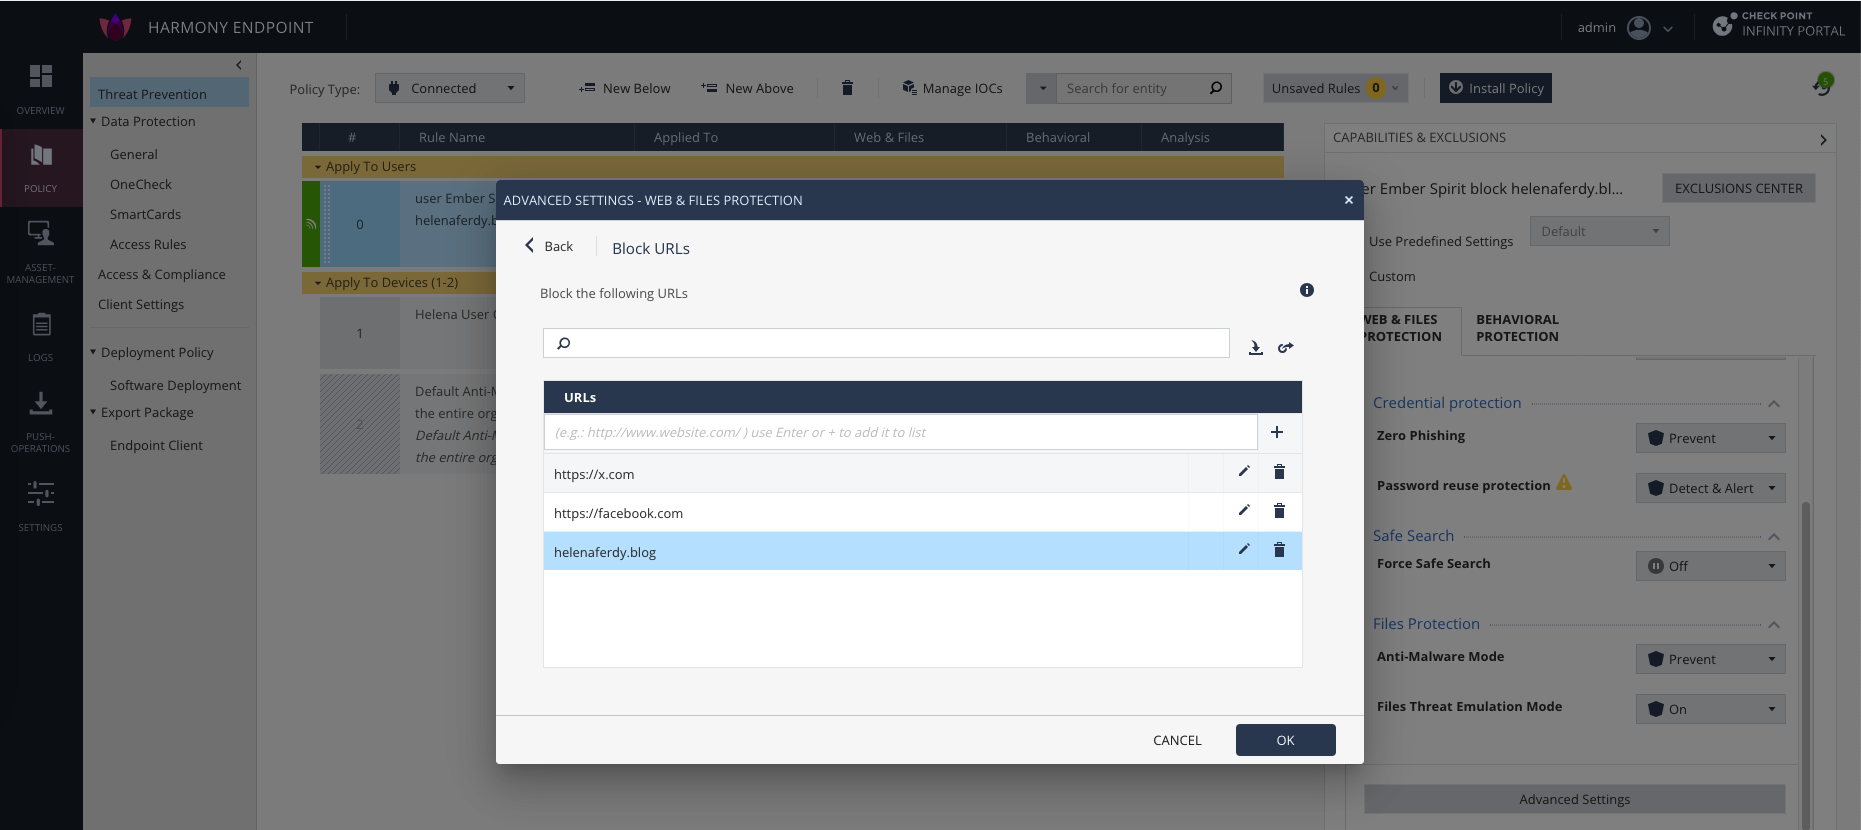Click the import URLs download-arrow icon
1861x830 pixels.
pos(1256,348)
